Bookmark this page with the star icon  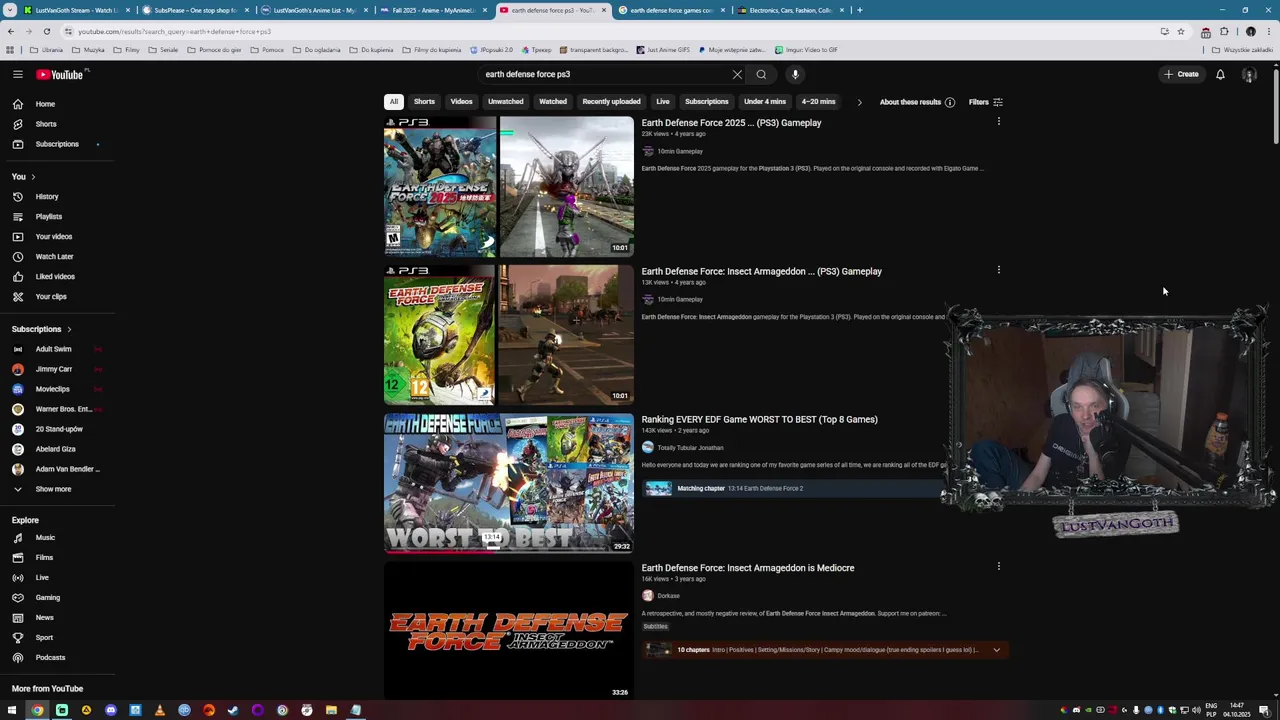click(x=1180, y=31)
